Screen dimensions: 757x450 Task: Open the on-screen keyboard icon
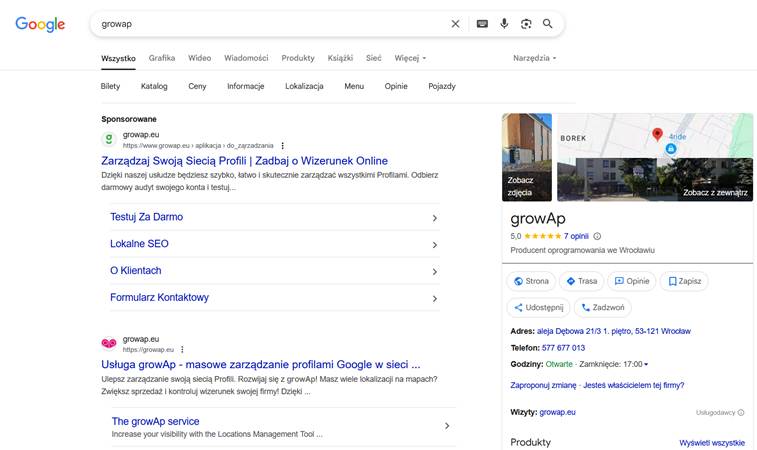pos(482,24)
